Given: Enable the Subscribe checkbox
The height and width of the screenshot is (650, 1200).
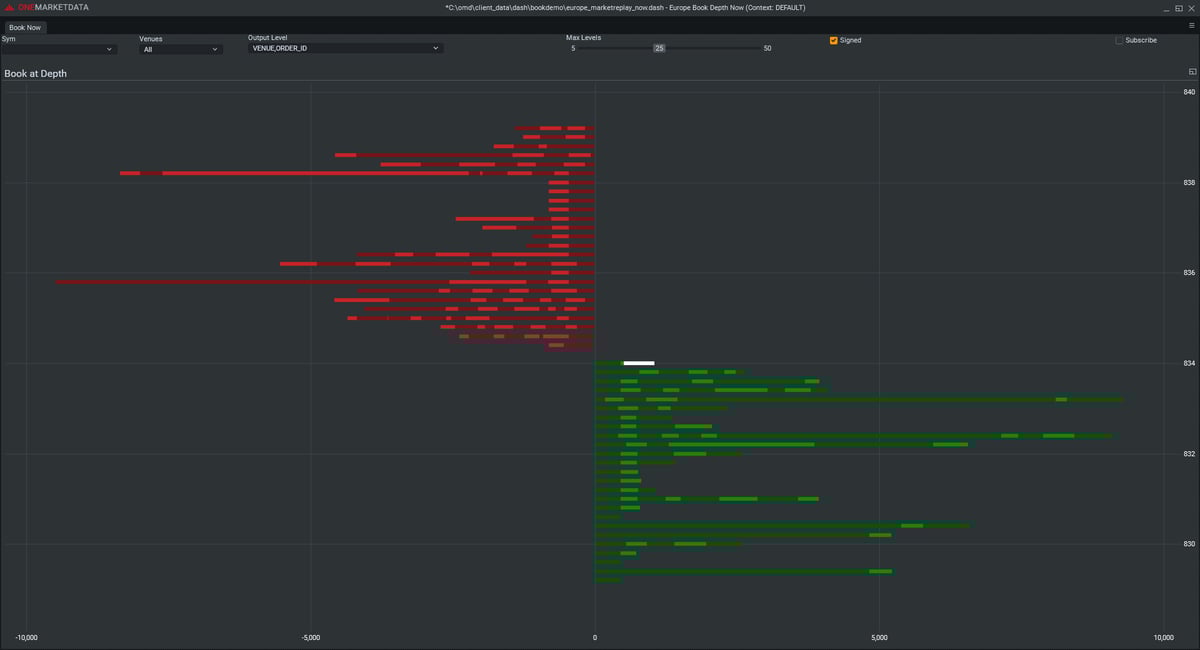Looking at the screenshot, I should pyautogui.click(x=1118, y=40).
